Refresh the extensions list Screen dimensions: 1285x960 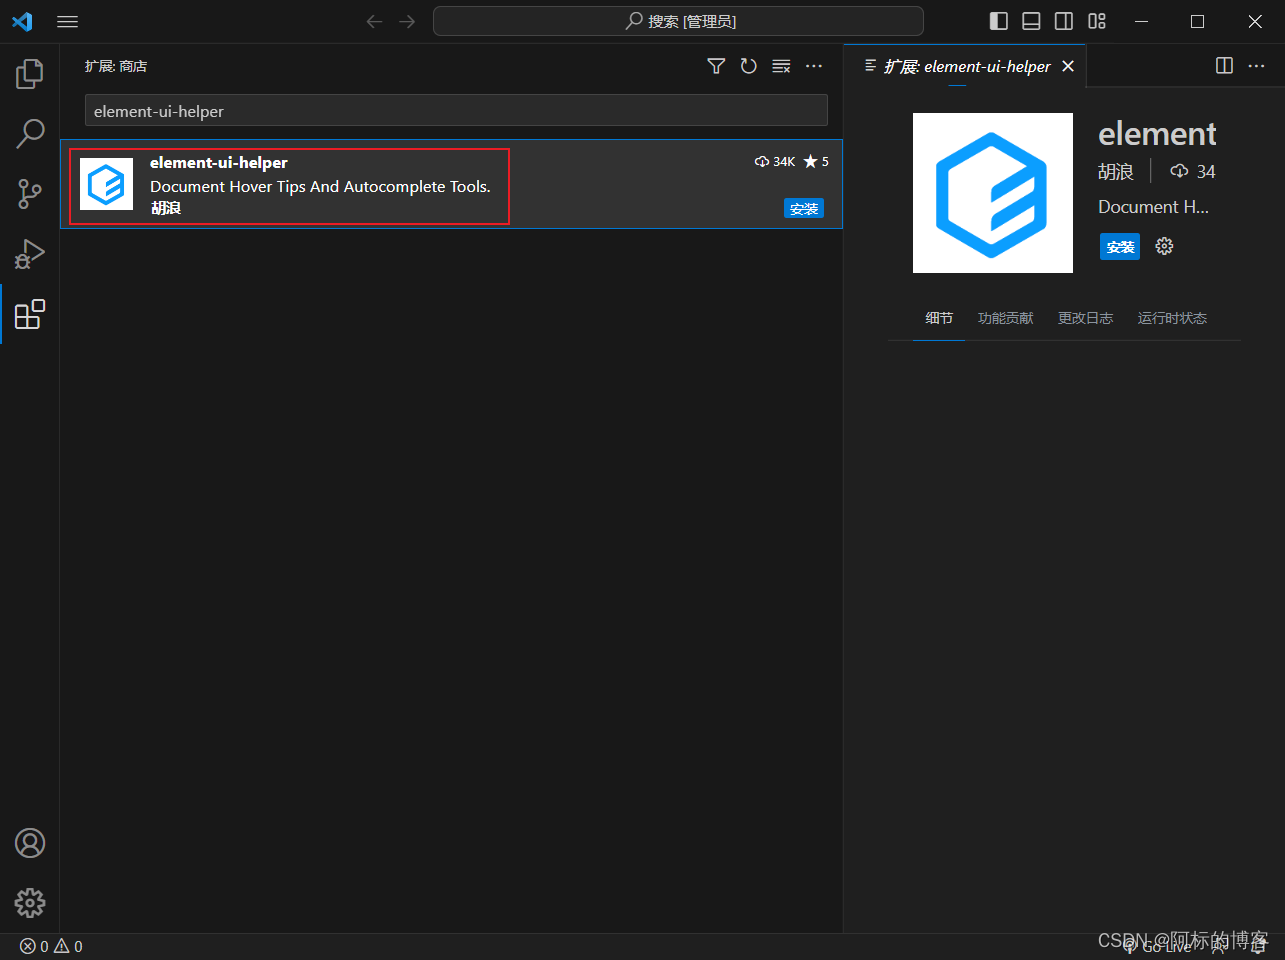pyautogui.click(x=748, y=66)
